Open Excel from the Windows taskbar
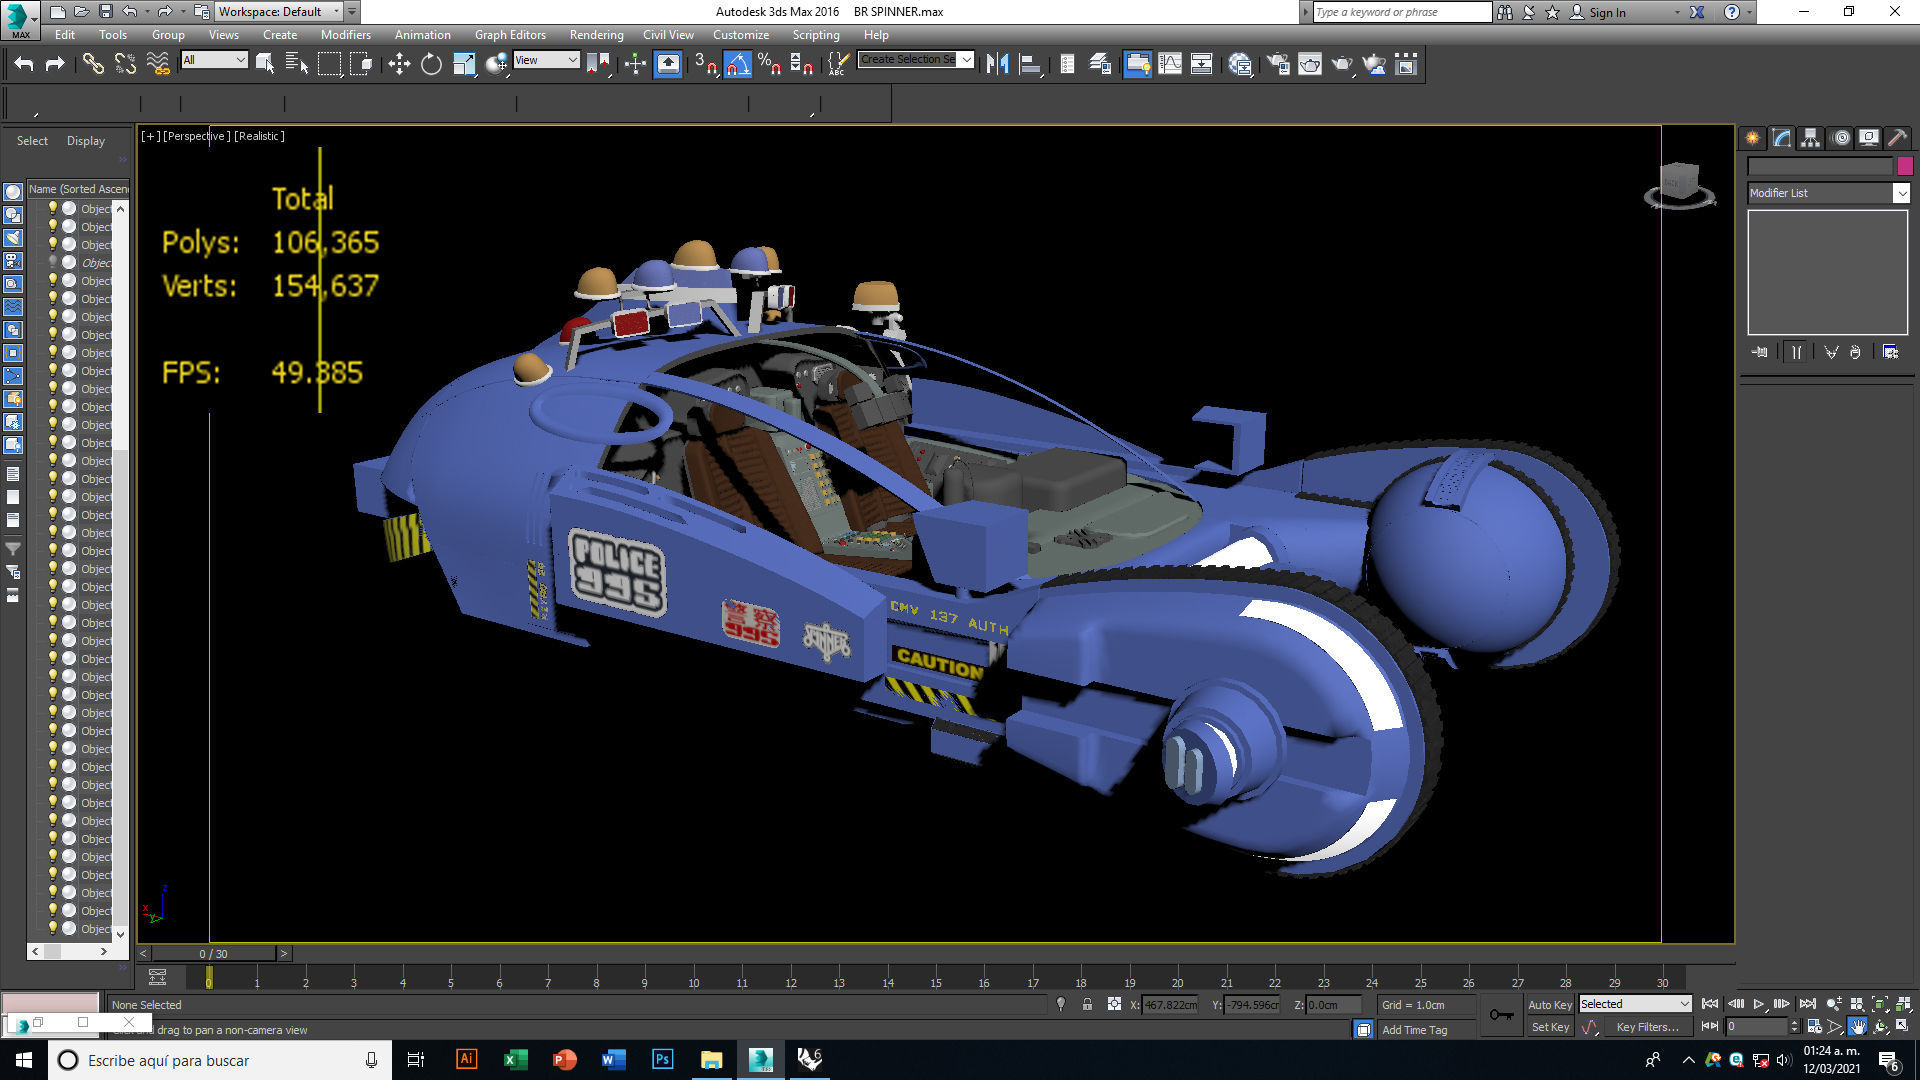The width and height of the screenshot is (1920, 1080). [515, 1060]
